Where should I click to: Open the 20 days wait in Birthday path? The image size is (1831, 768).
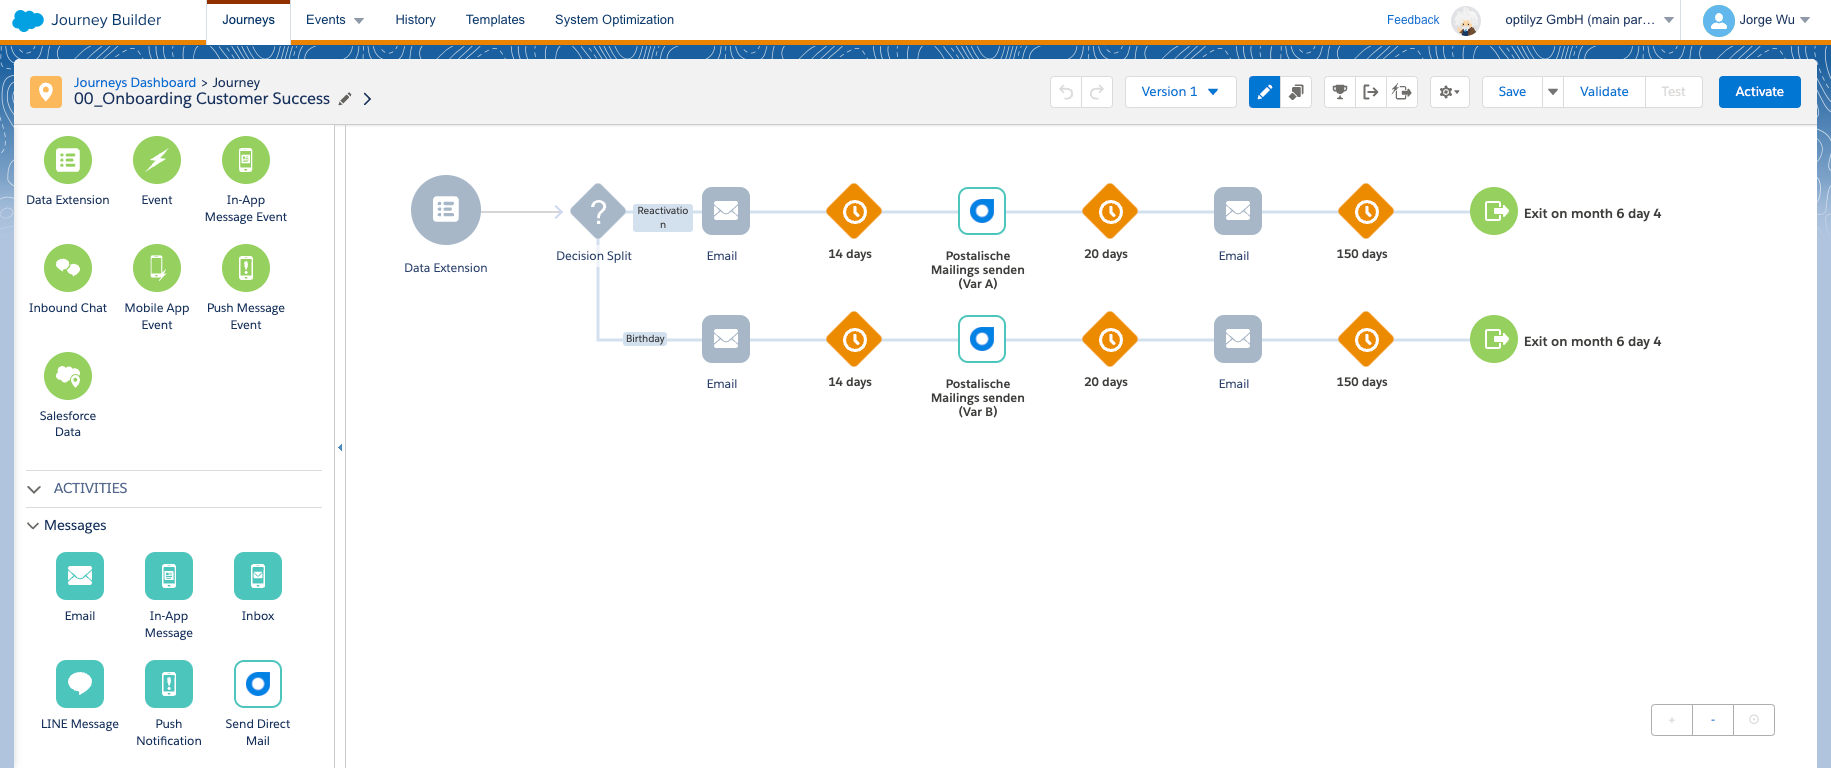coord(1110,339)
